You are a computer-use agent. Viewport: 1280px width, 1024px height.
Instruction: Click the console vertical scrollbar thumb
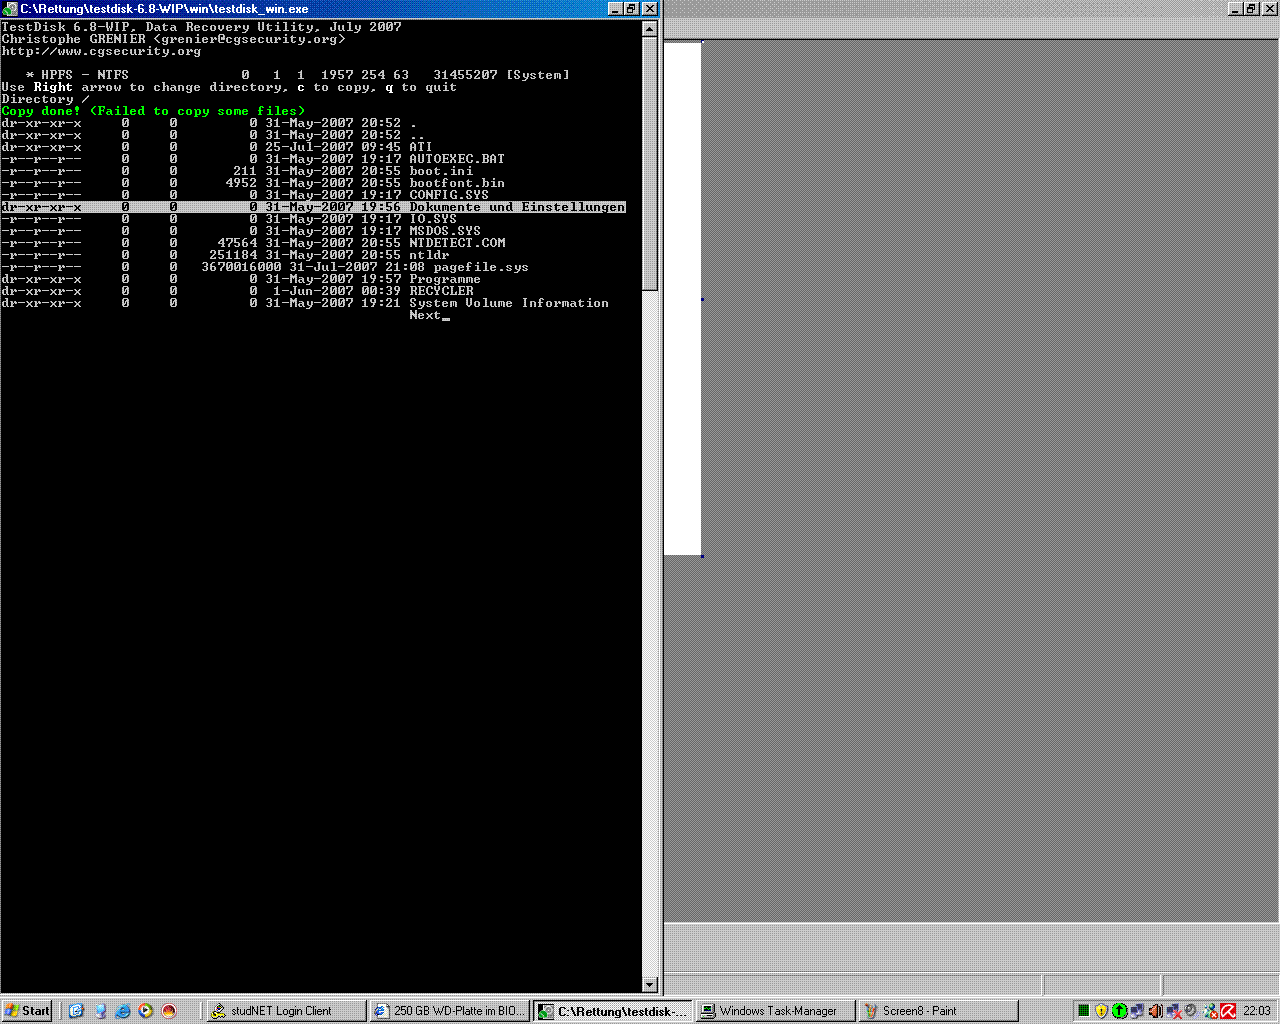(x=649, y=165)
